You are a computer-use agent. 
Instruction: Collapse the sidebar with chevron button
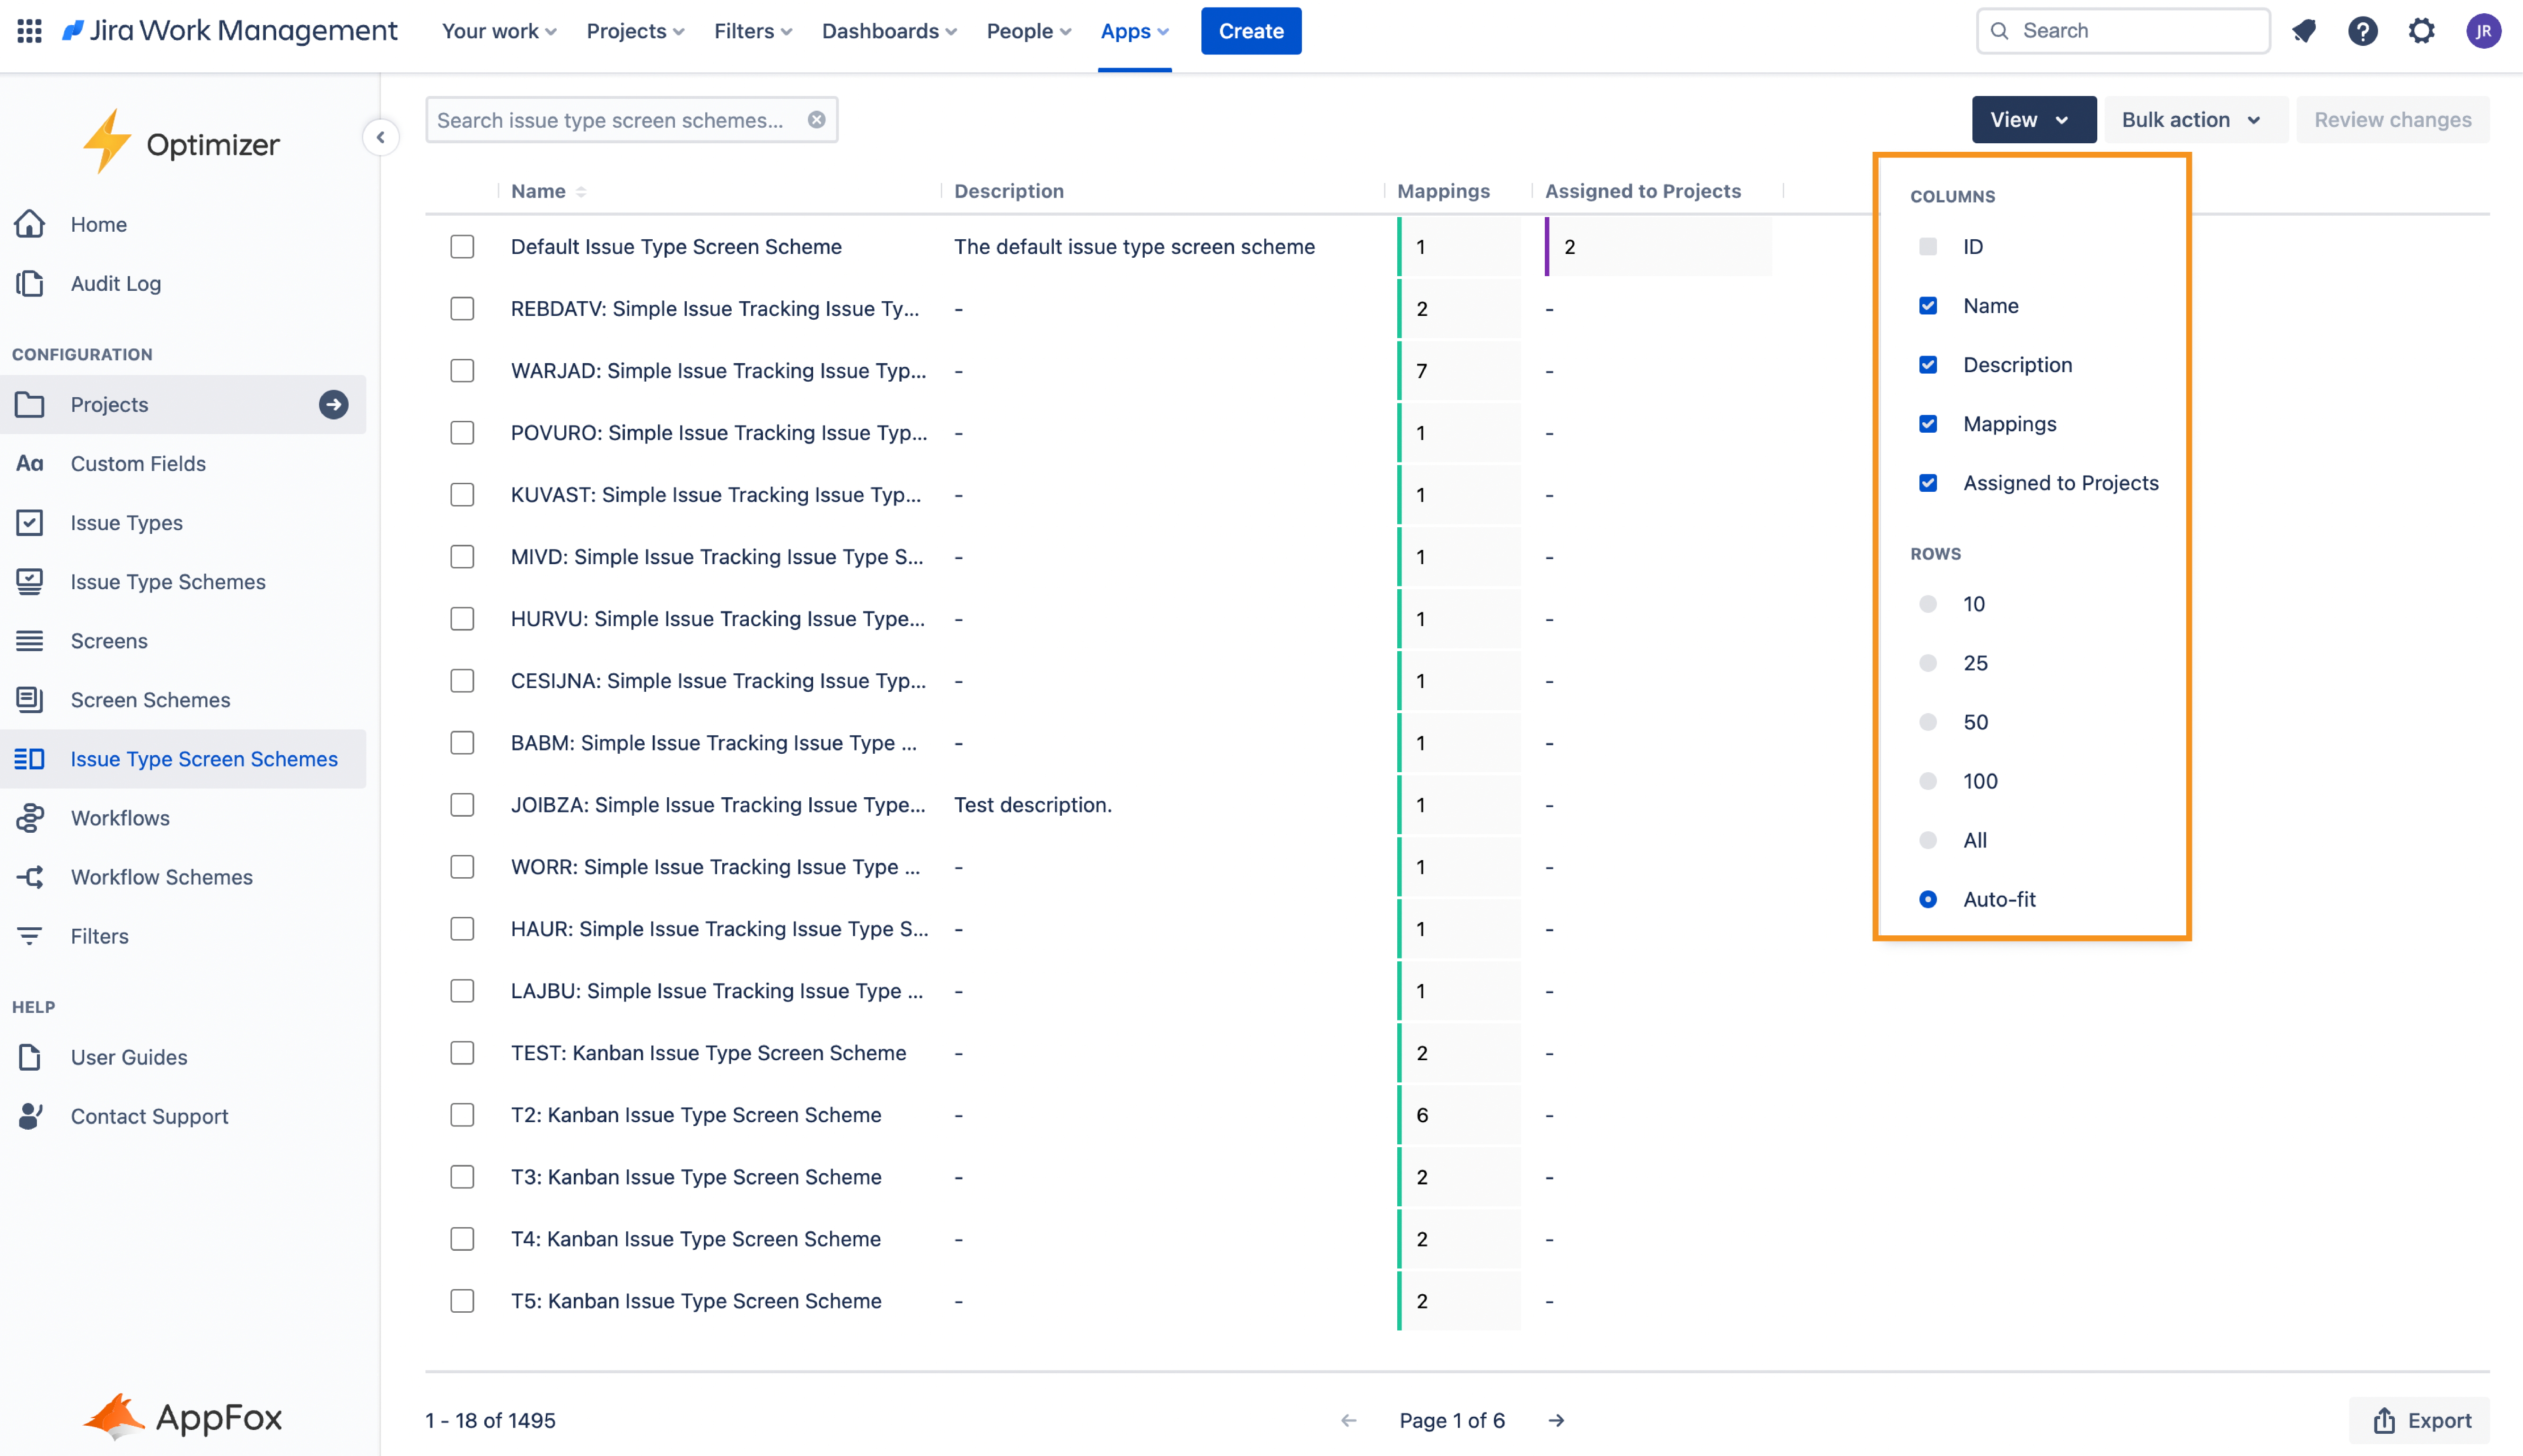[380, 137]
